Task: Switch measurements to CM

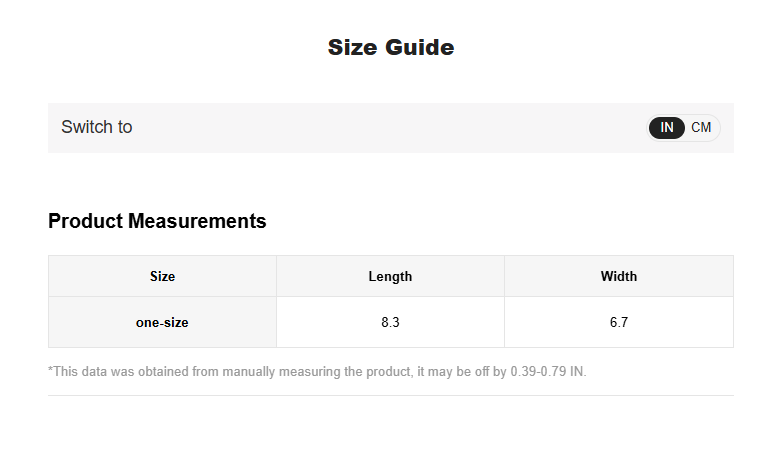Action: [701, 128]
